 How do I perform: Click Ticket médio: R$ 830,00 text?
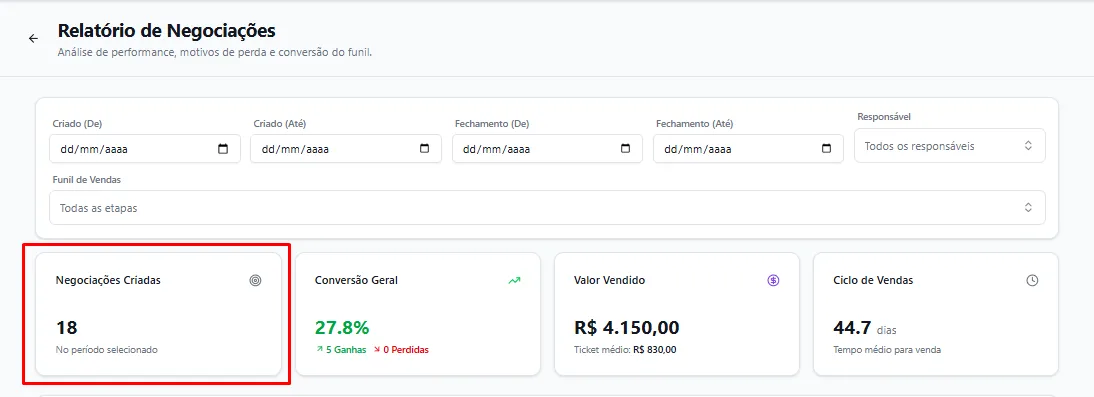[x=625, y=350]
